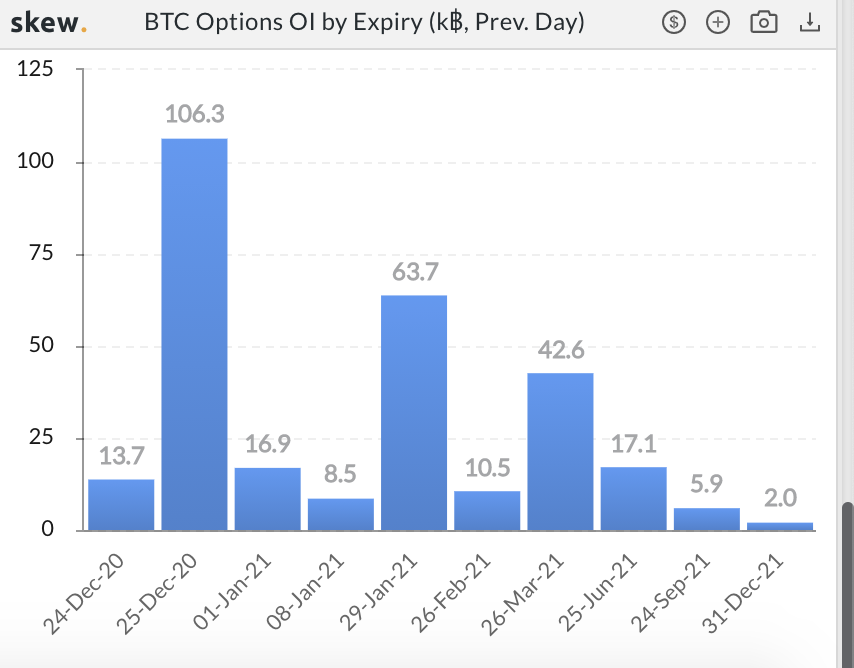Click the vertical scrollbar thumb at right

[847, 585]
